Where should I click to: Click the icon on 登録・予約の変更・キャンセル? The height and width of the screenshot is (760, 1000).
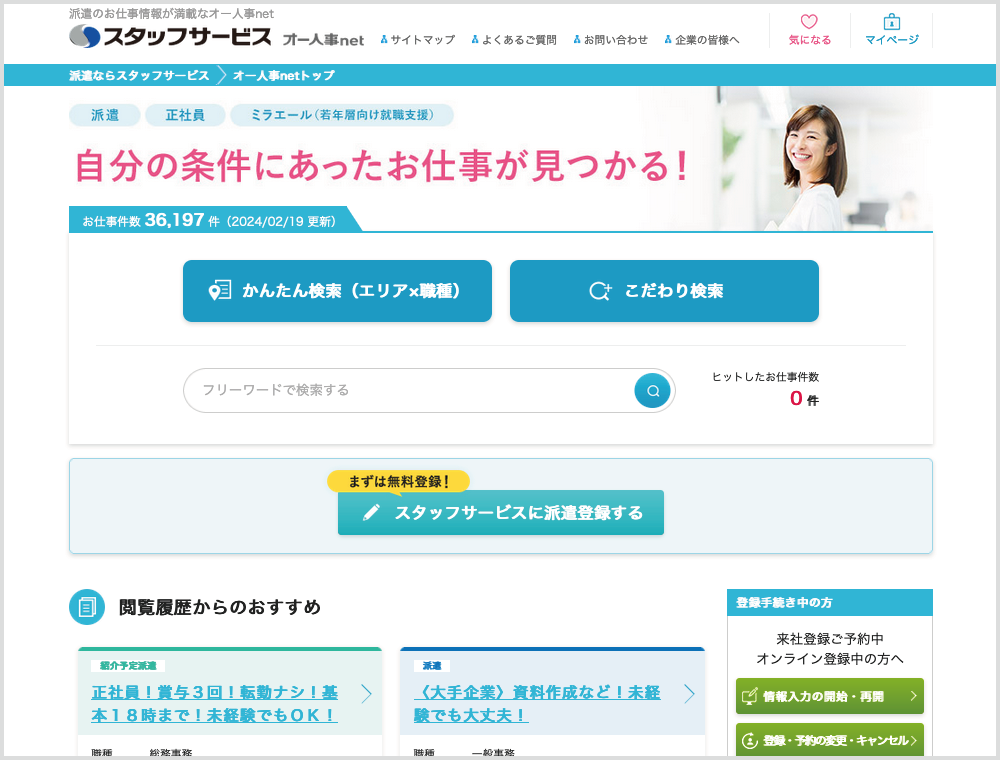(x=750, y=740)
